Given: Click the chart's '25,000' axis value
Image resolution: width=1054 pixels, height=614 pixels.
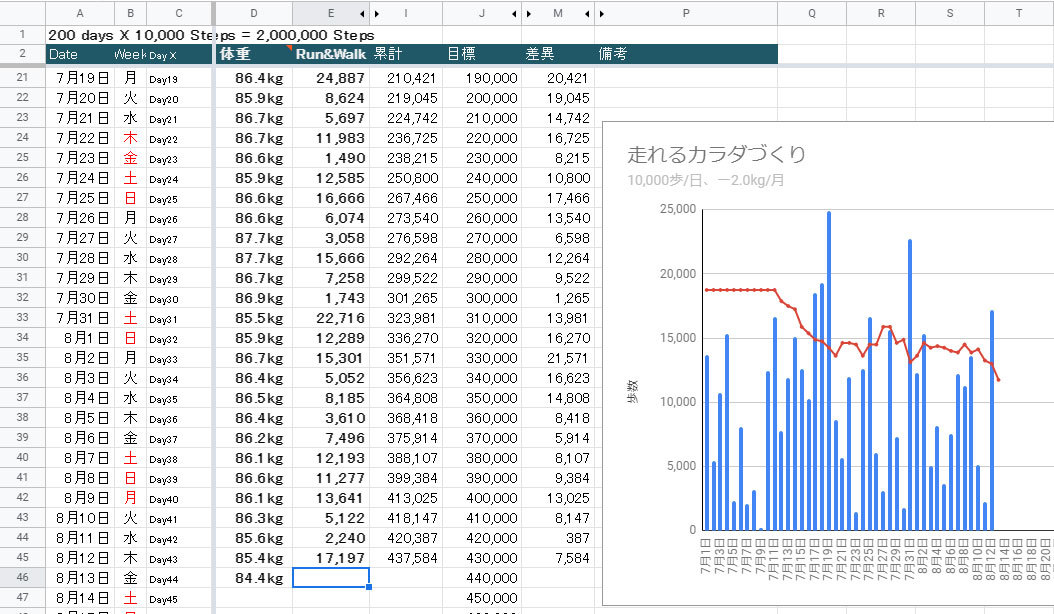Looking at the screenshot, I should tap(678, 208).
